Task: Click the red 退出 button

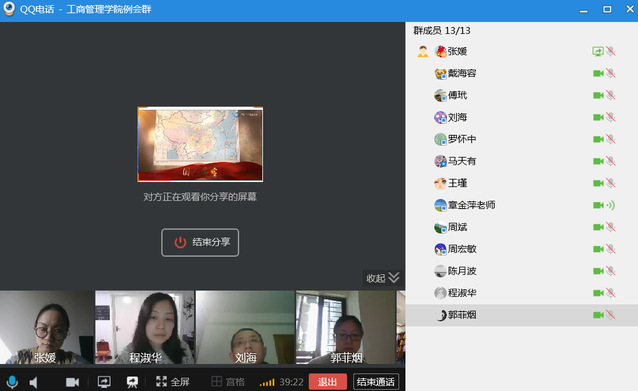Action: click(x=328, y=382)
